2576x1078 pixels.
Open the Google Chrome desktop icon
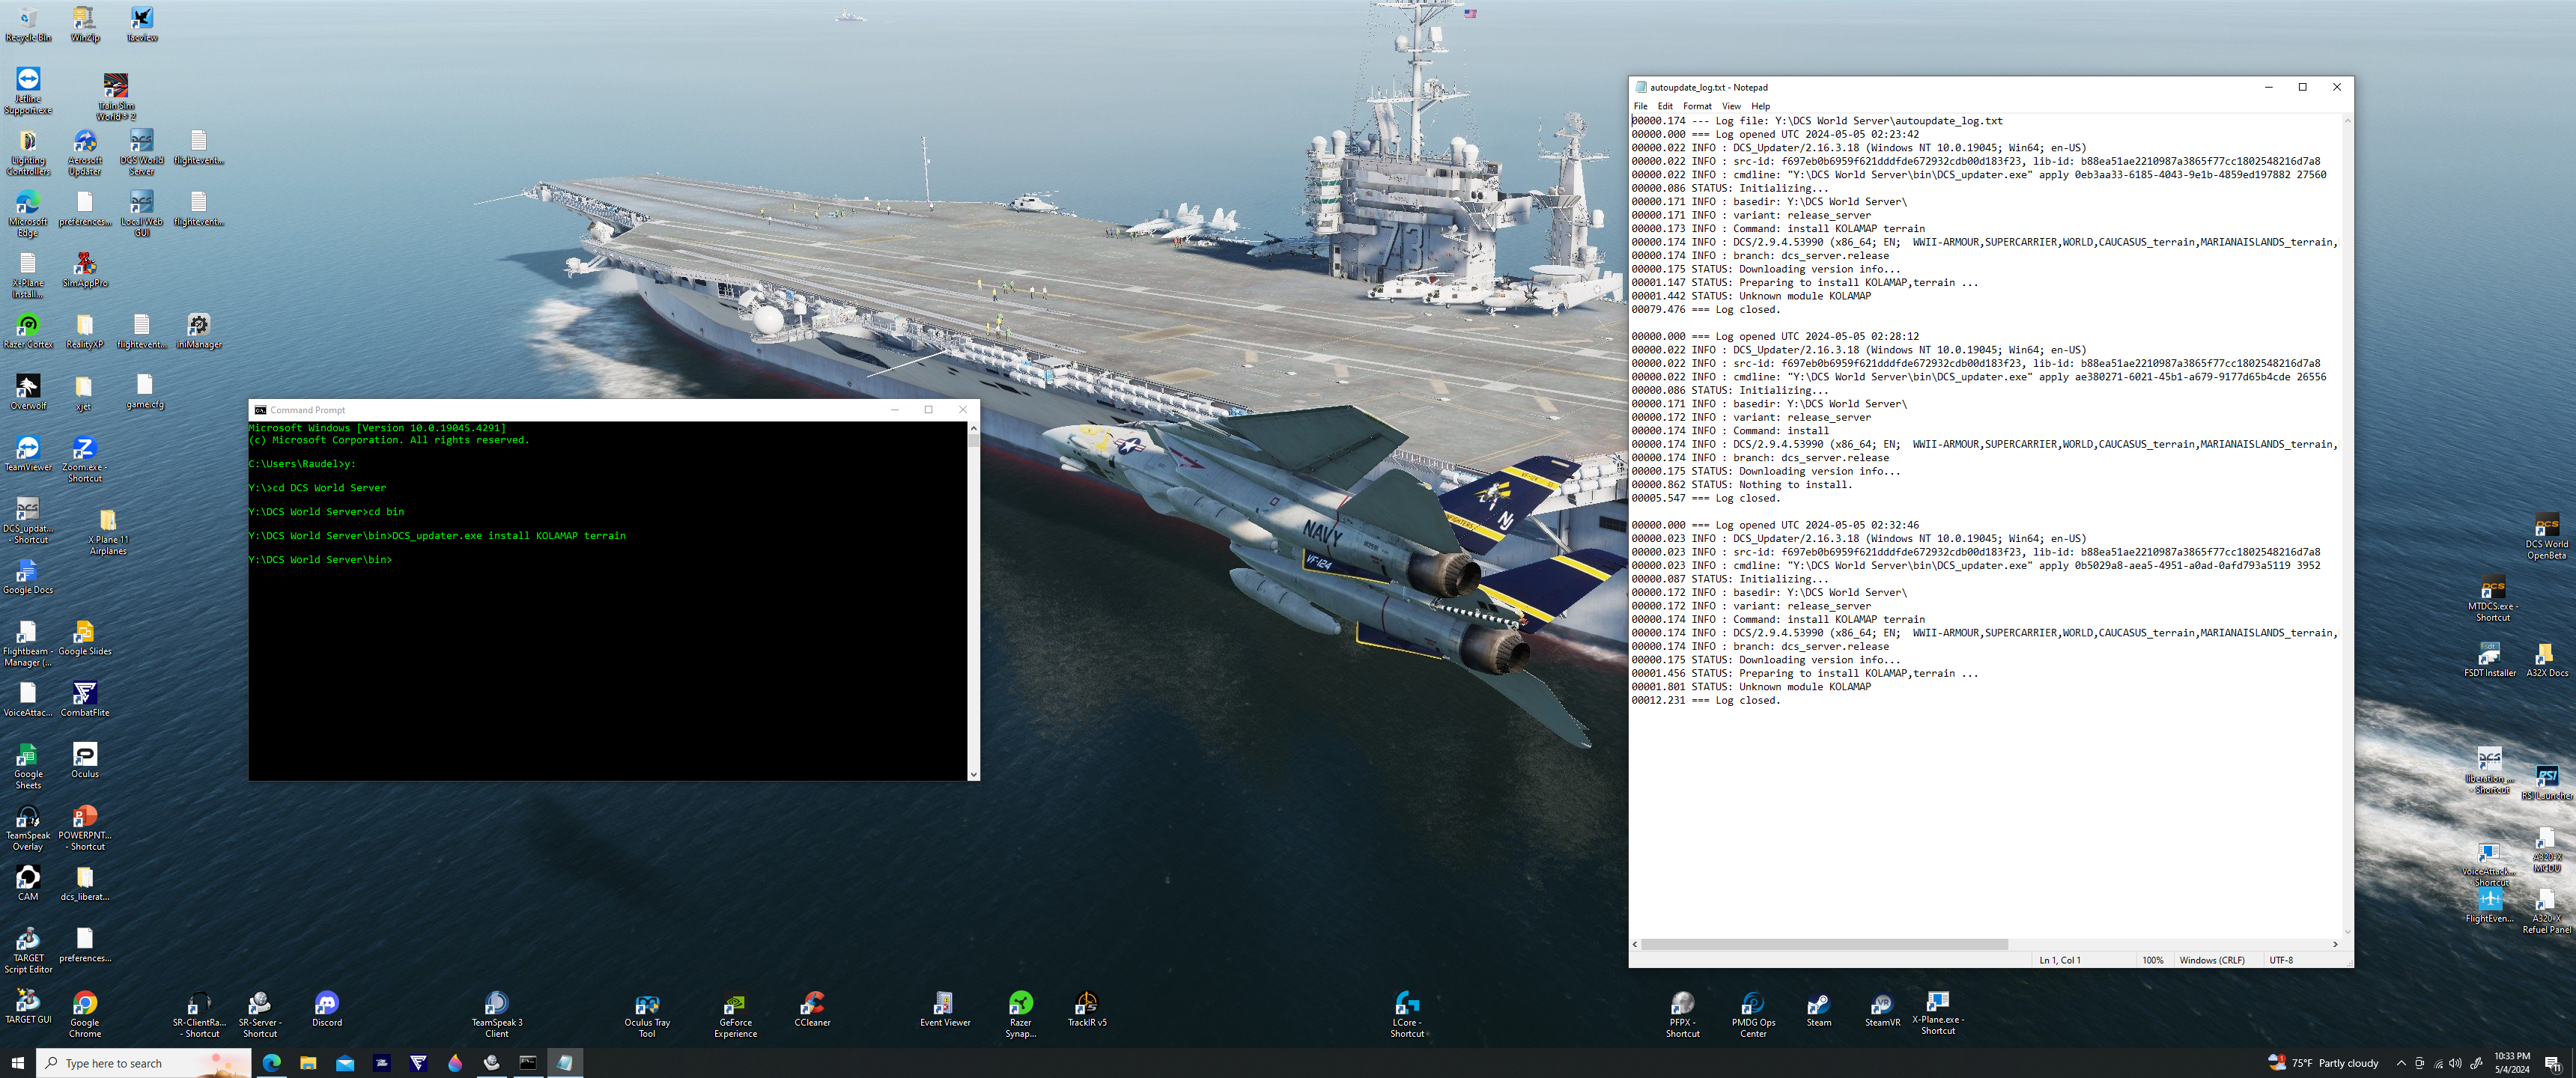click(85, 1014)
